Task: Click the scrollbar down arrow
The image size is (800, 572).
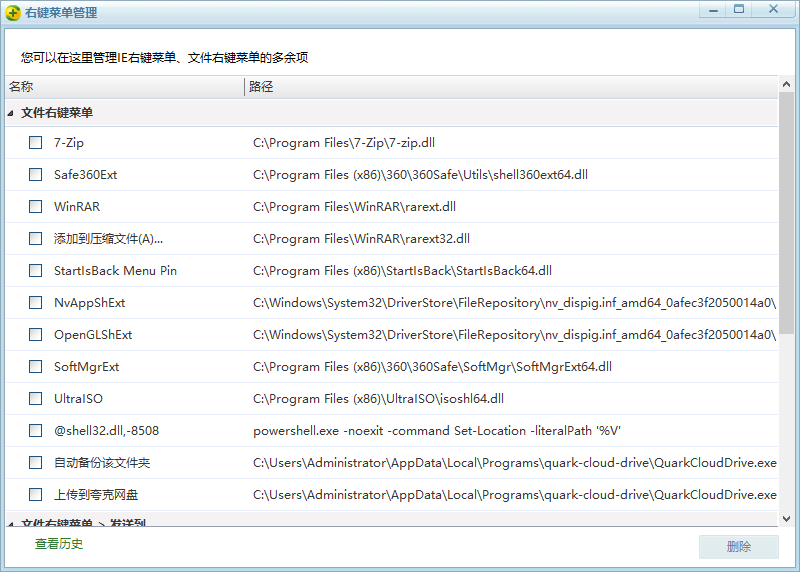Action: [786, 519]
